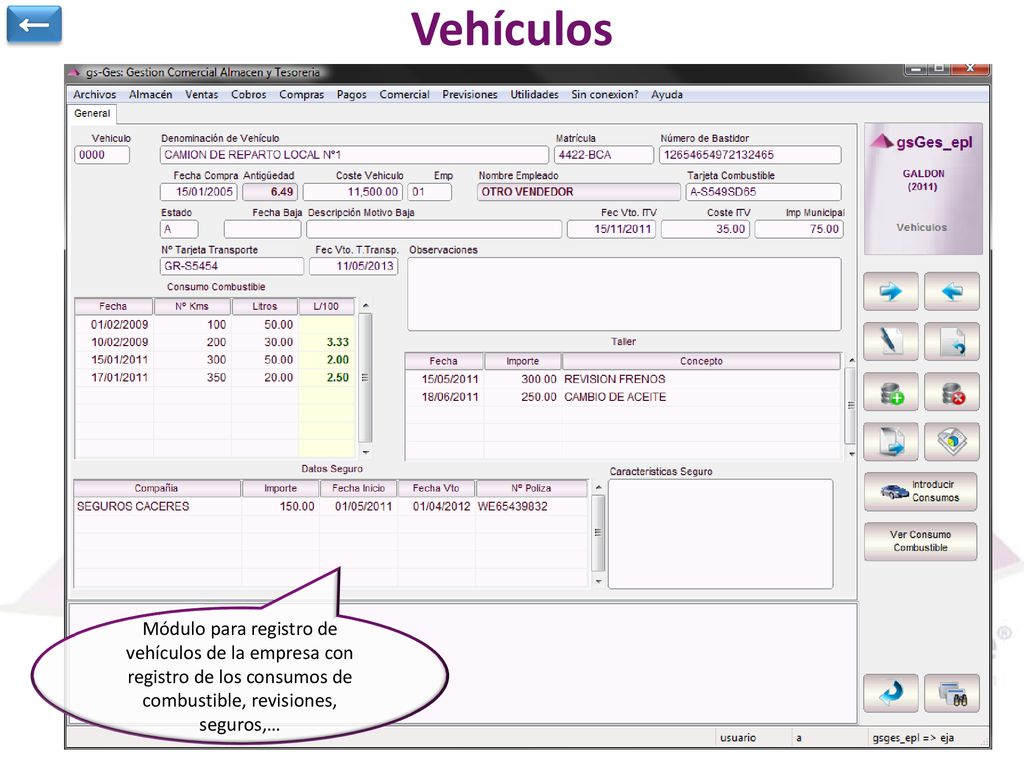
Task: Open the Comercial menu
Action: (x=404, y=95)
